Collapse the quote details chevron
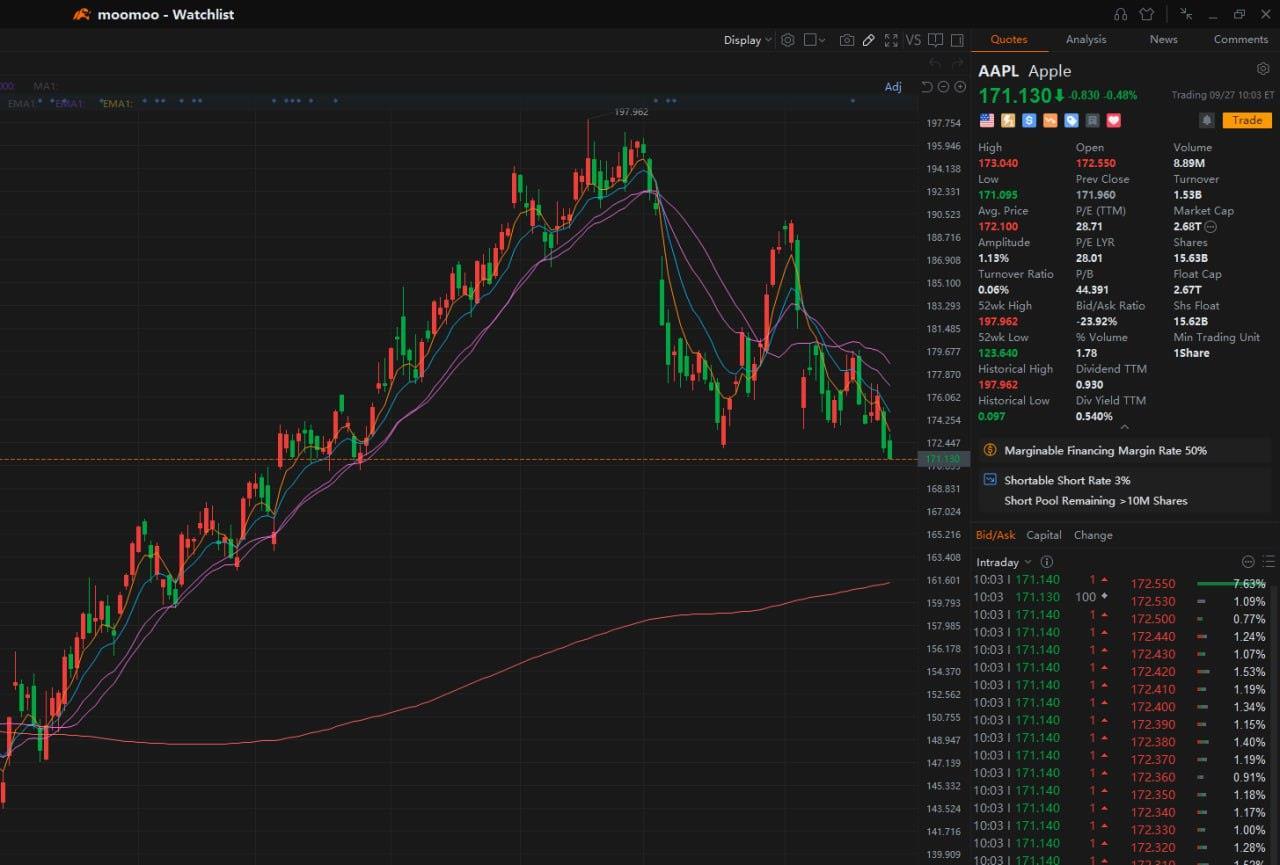 point(1125,426)
